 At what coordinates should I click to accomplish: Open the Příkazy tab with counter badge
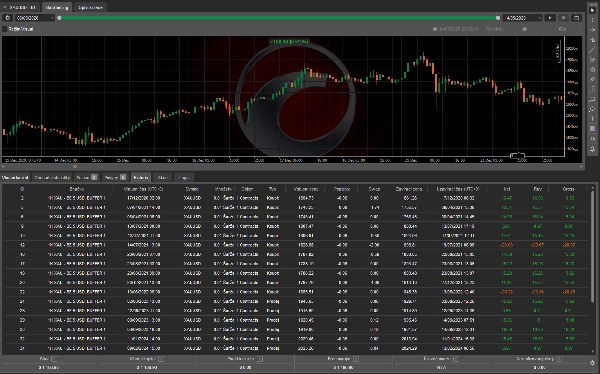coord(115,178)
